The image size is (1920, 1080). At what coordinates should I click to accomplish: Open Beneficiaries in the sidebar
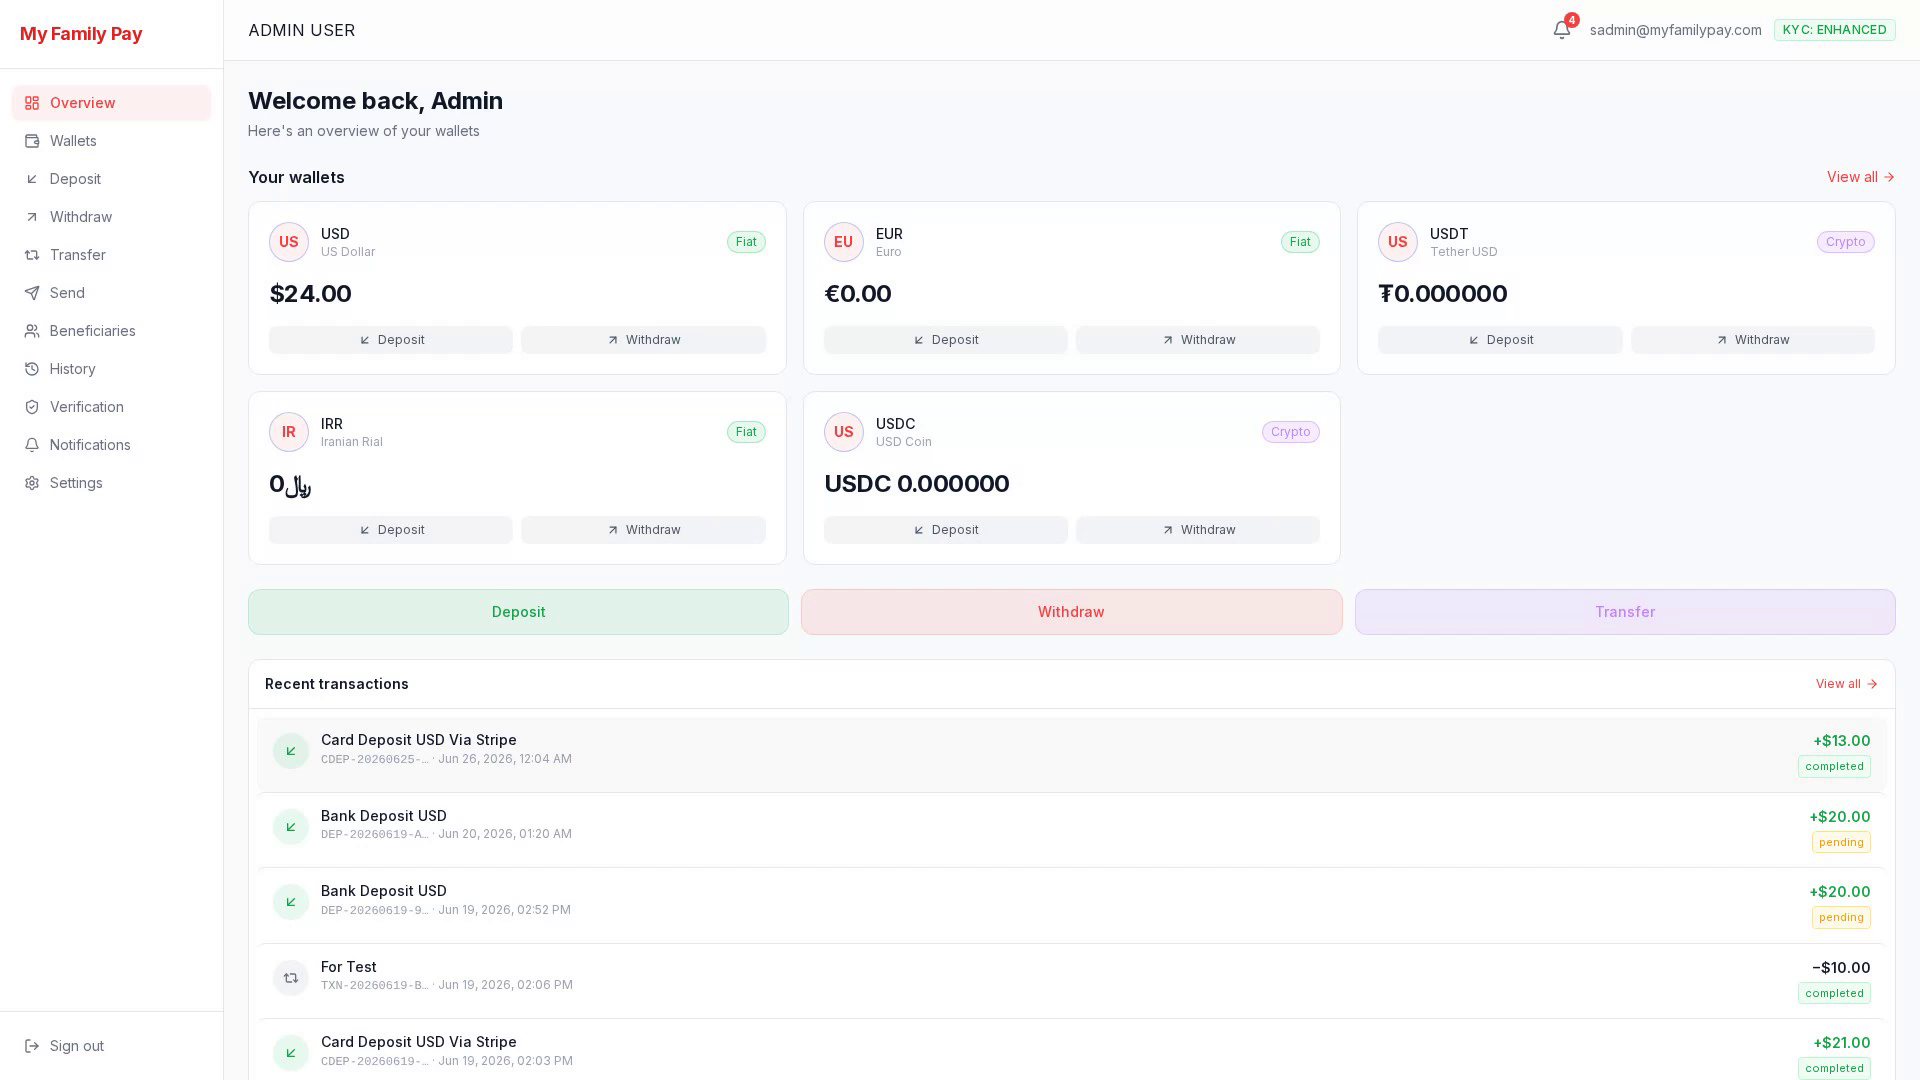111,331
